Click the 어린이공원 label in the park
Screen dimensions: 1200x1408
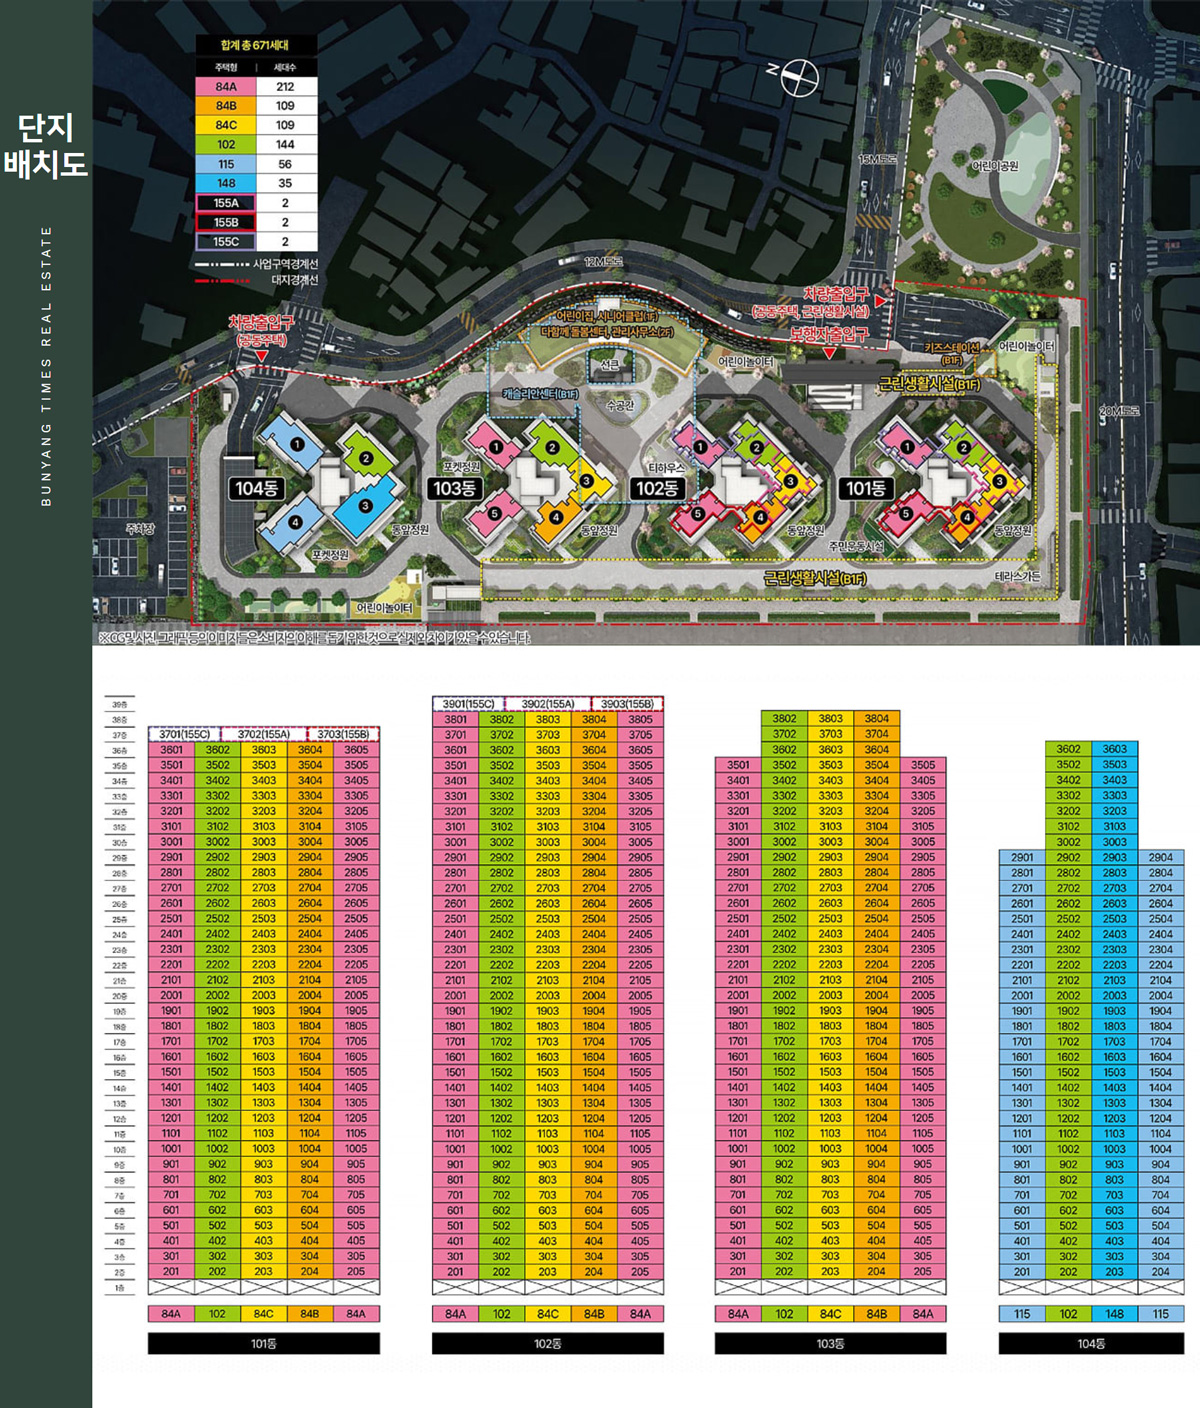(x=995, y=166)
